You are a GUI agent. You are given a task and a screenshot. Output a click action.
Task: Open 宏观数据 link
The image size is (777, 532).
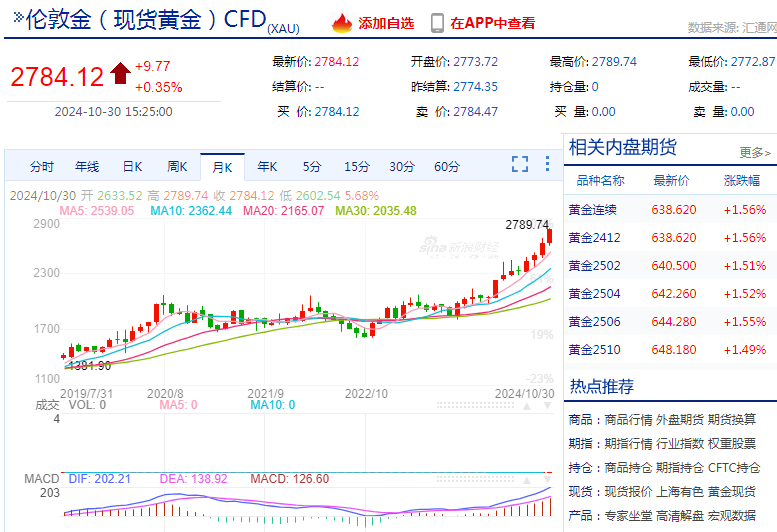click(731, 516)
